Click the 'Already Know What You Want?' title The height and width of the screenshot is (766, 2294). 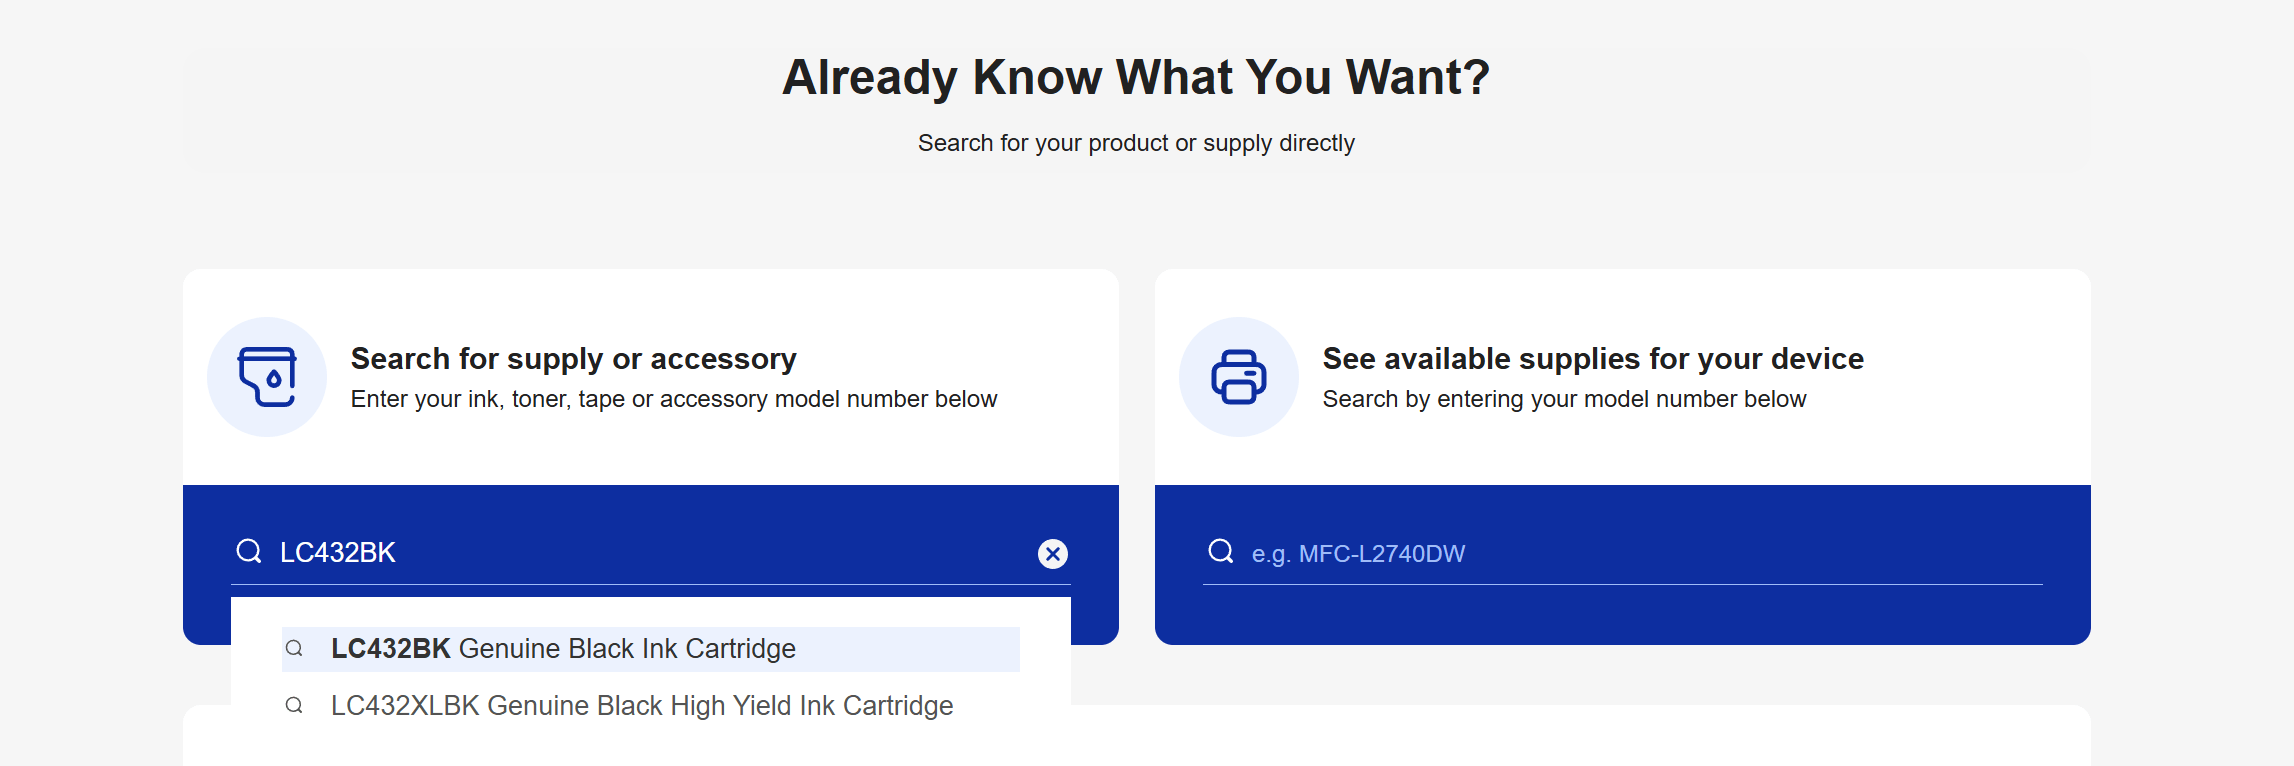click(x=1136, y=77)
